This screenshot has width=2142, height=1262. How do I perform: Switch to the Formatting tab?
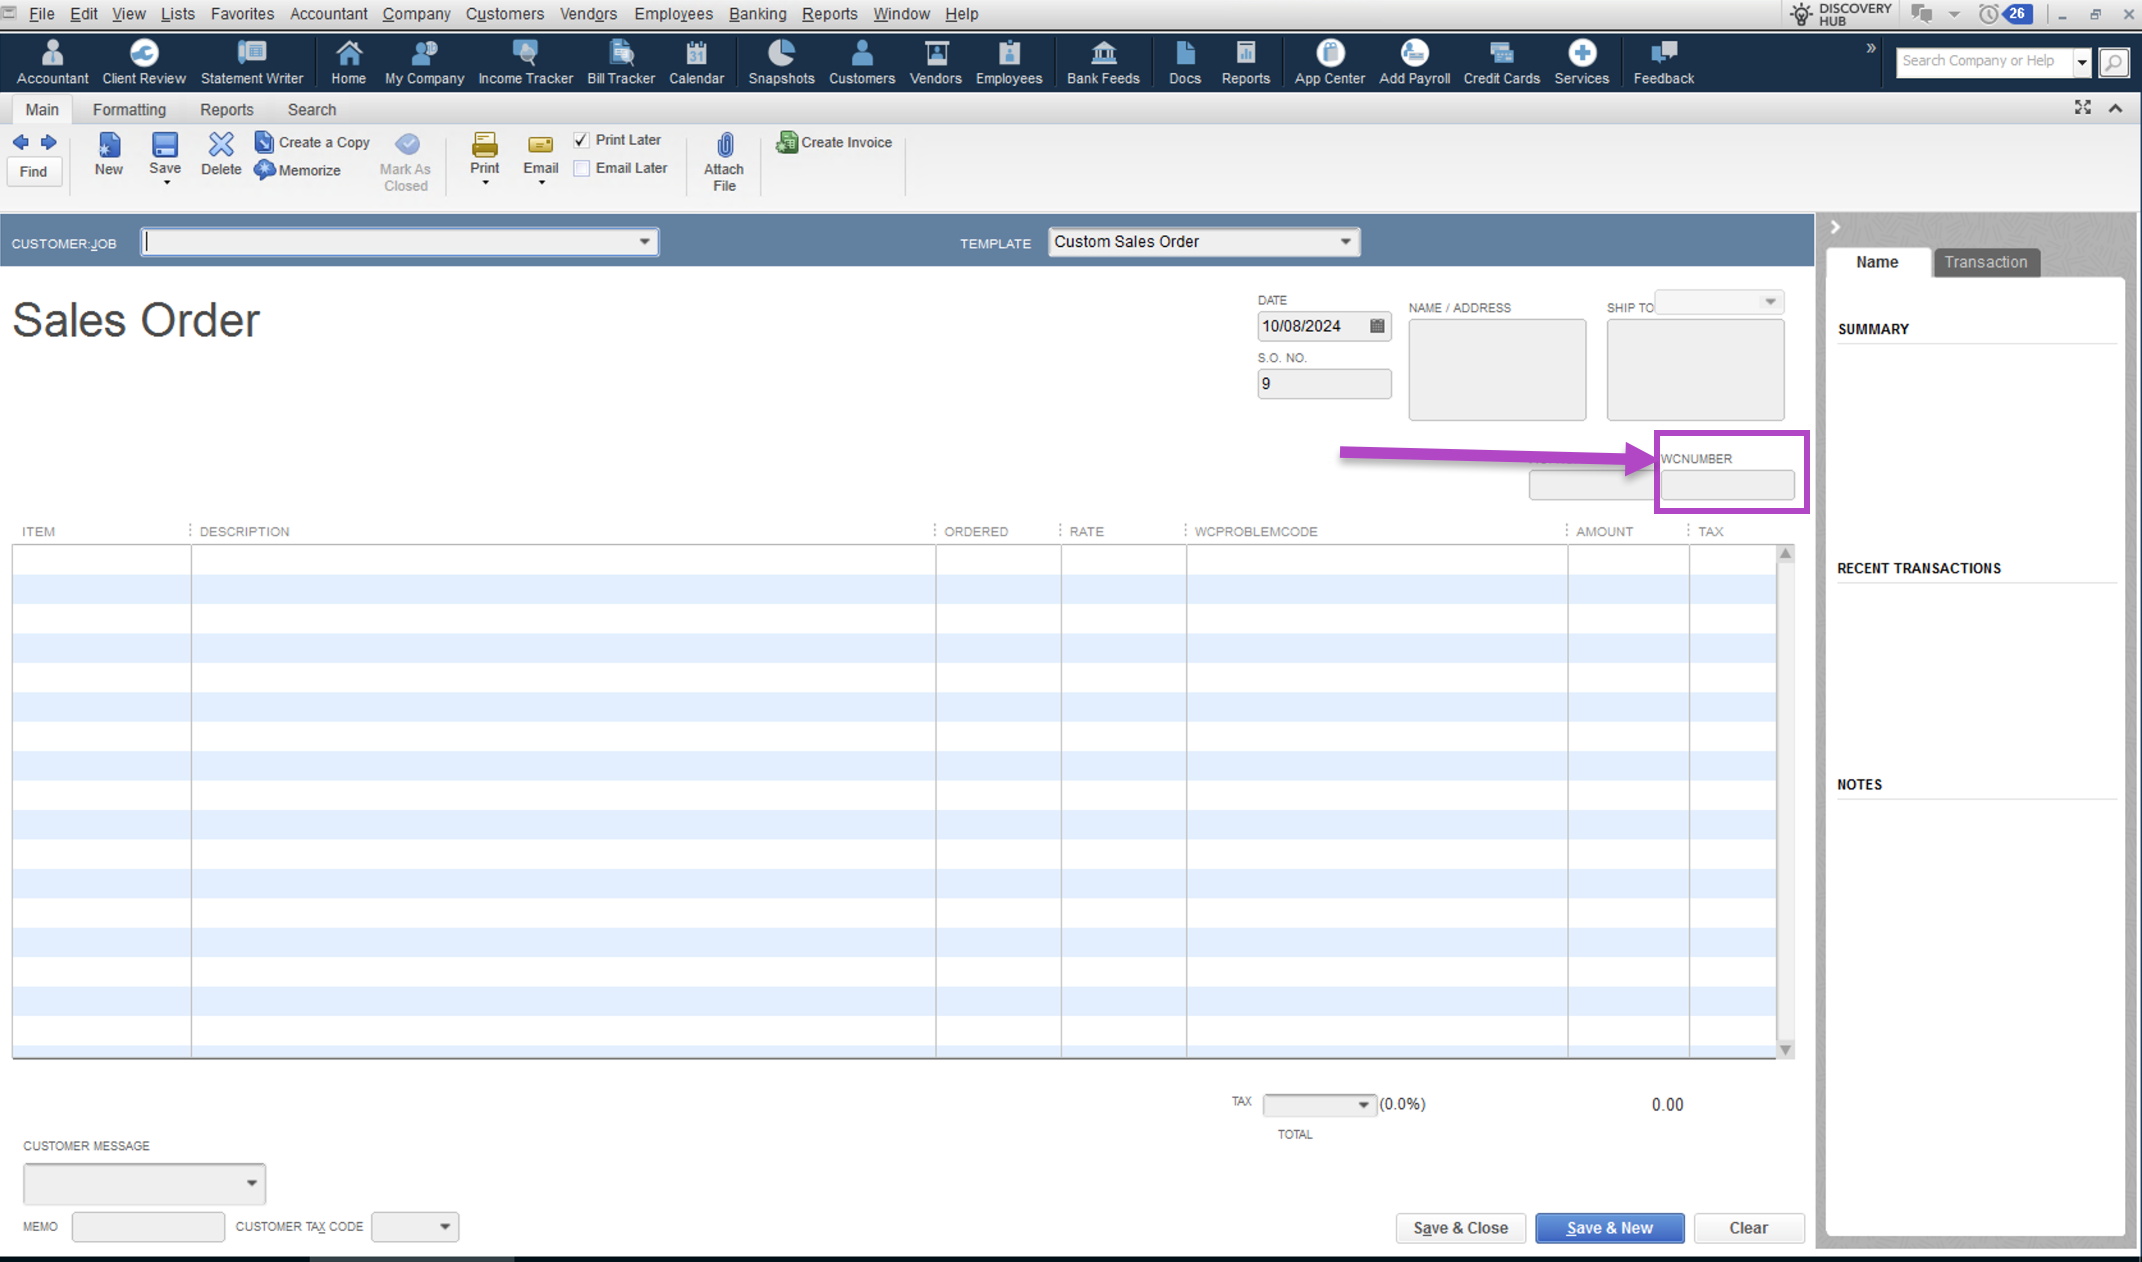tap(129, 110)
